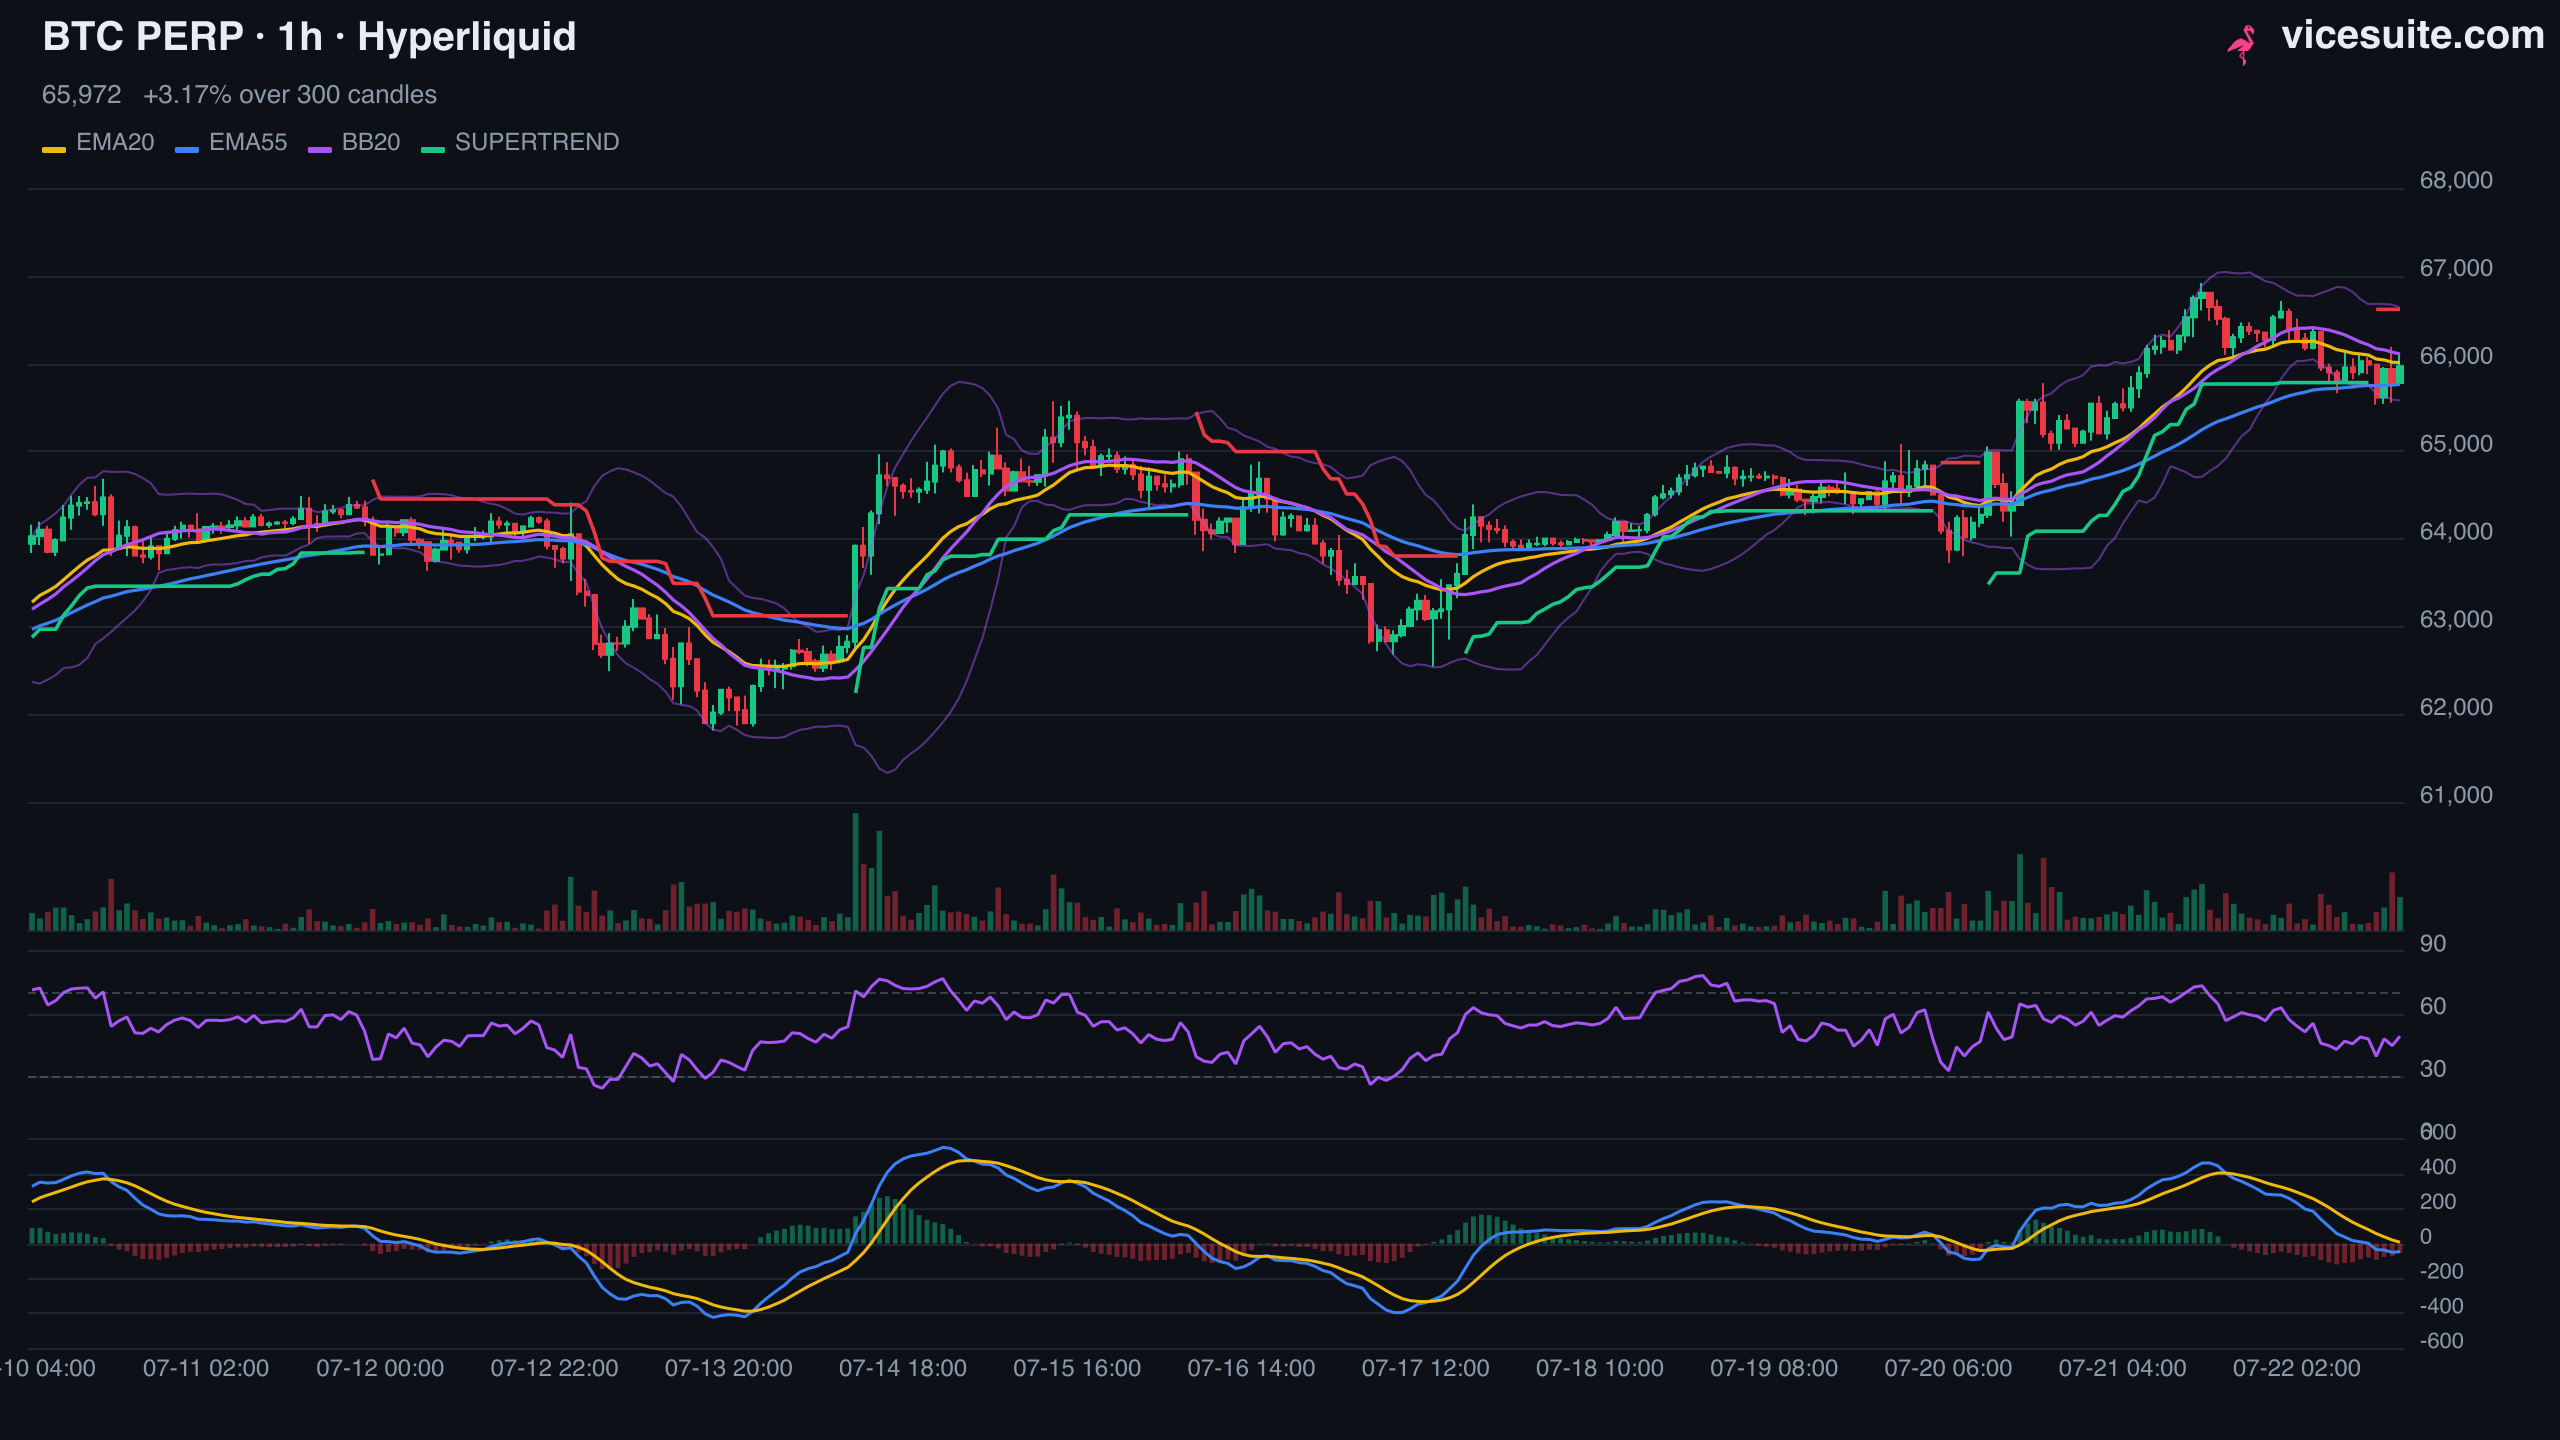Click the blue EMA55 legend swatch
Viewport: 2560px width, 1440px height.
[187, 150]
